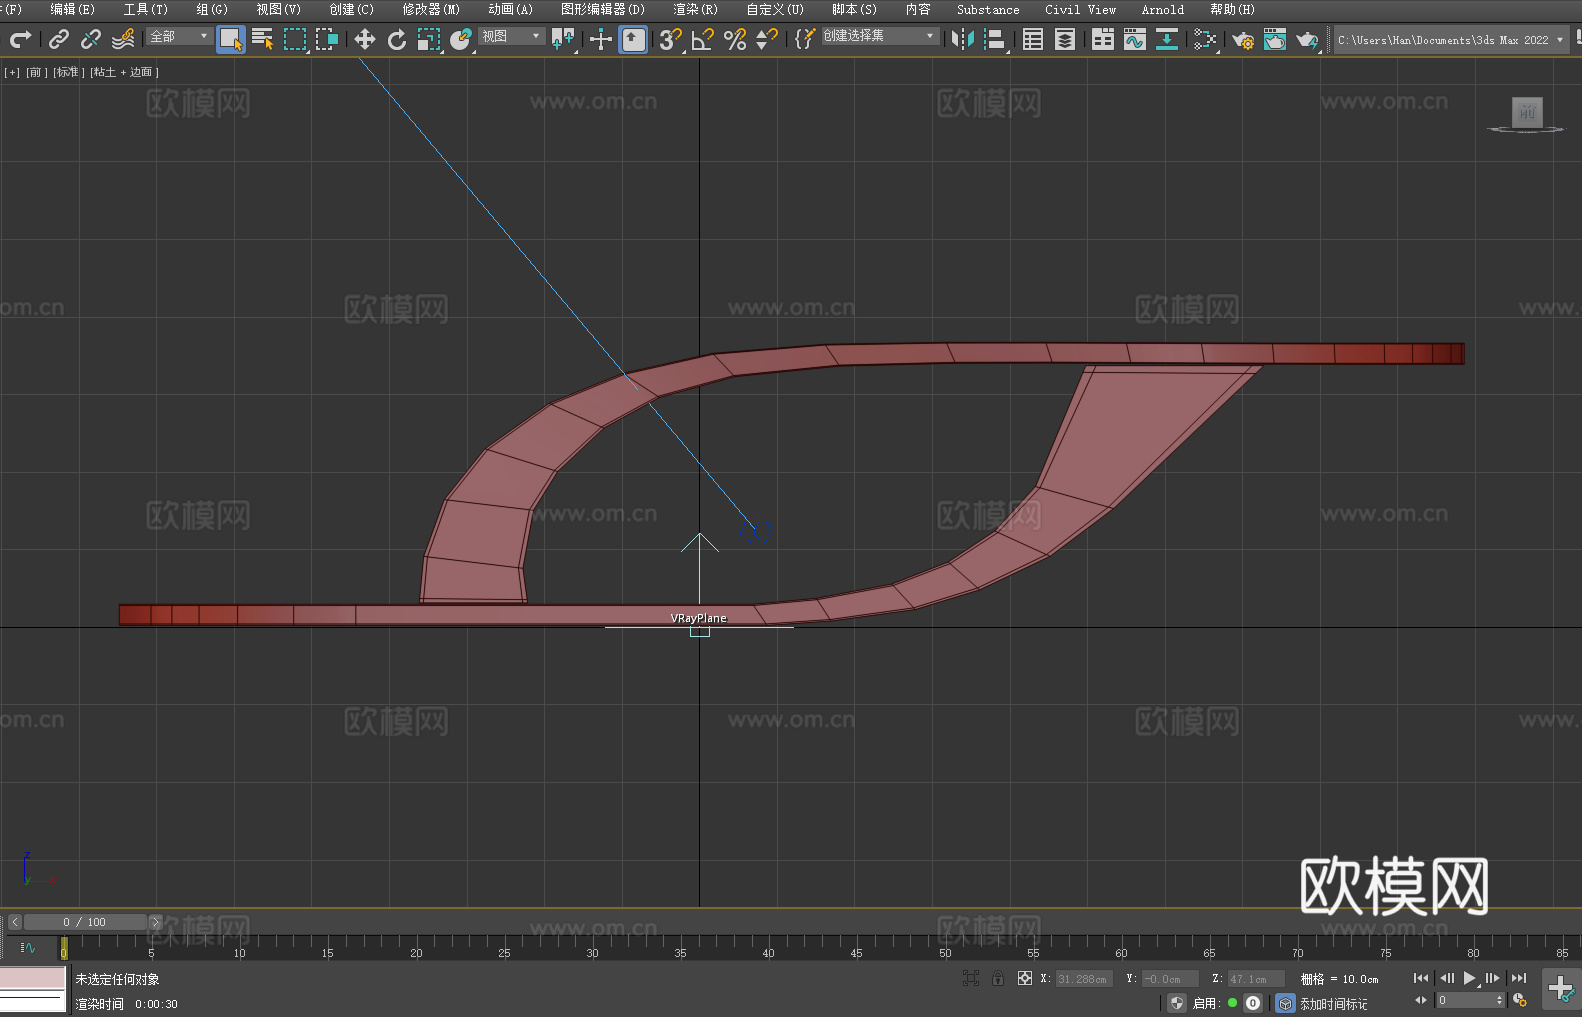Open the selection filter 全部 dropdown
This screenshot has width=1582, height=1017.
click(x=179, y=36)
